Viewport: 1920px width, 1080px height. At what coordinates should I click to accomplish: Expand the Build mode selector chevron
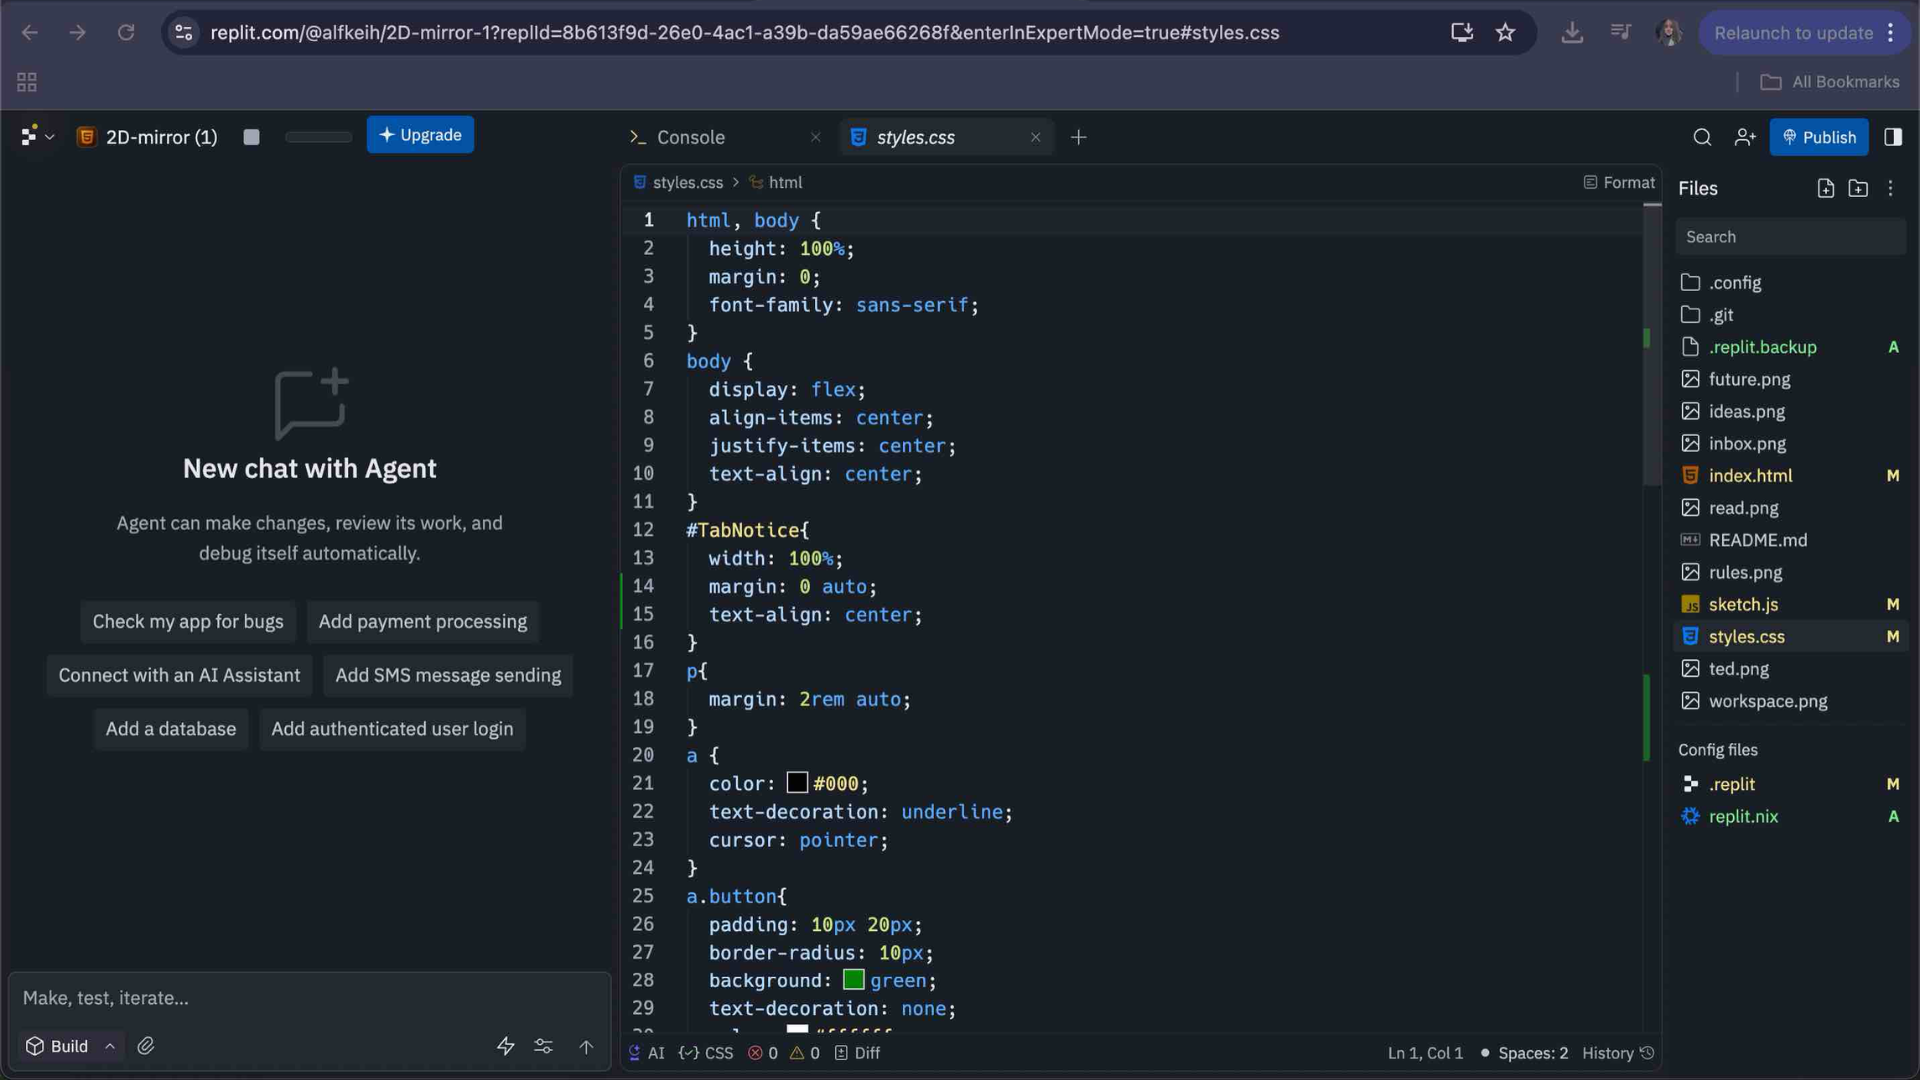109,1046
